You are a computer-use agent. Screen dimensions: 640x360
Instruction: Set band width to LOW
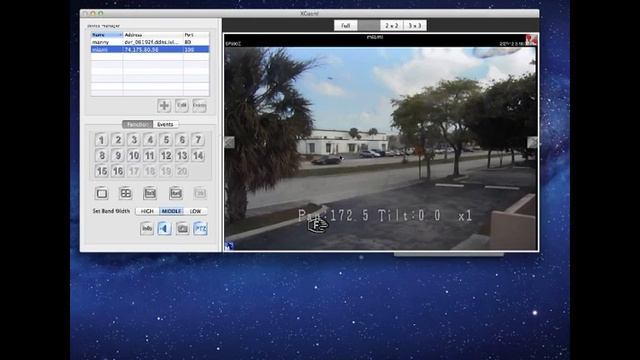click(196, 211)
